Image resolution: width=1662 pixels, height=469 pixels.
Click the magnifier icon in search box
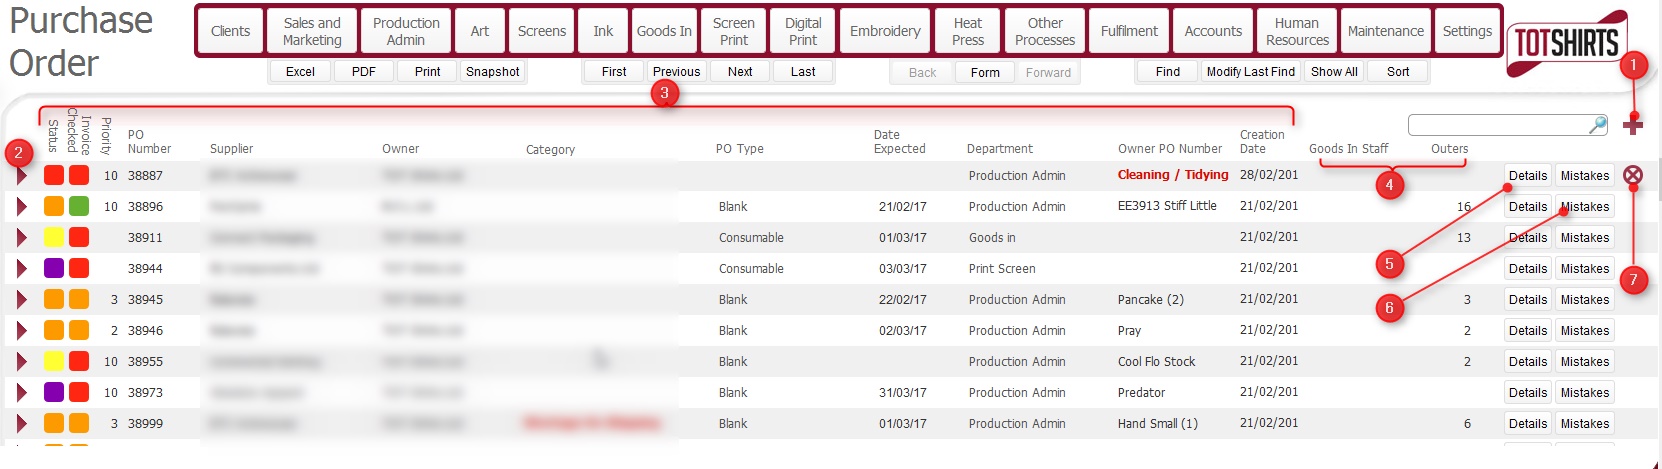pos(1597,125)
